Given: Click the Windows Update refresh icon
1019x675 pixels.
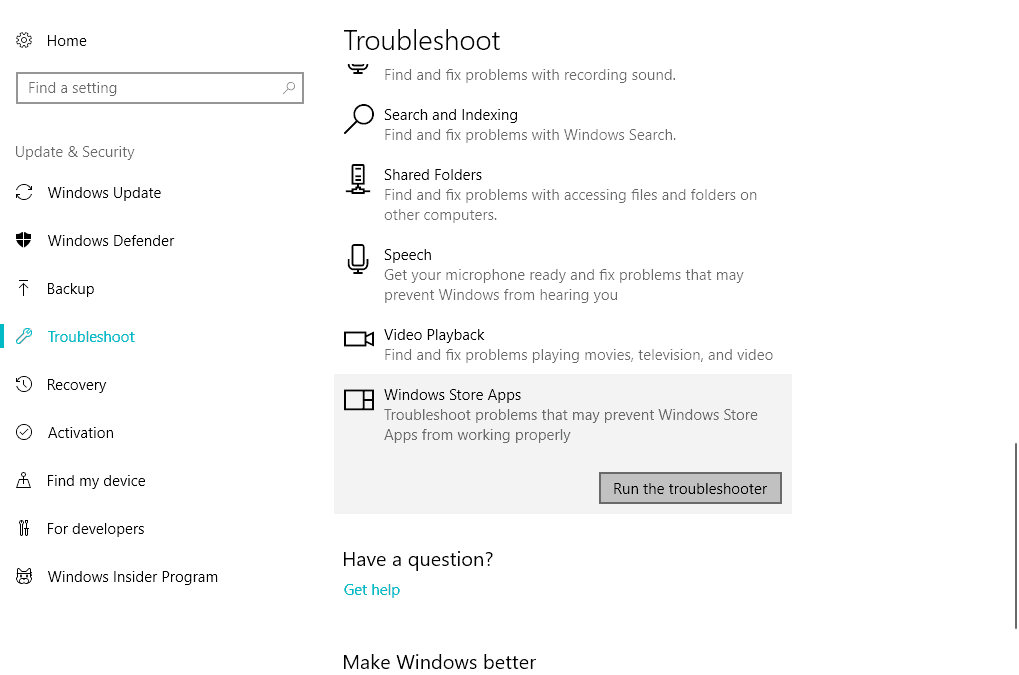Looking at the screenshot, I should (24, 192).
